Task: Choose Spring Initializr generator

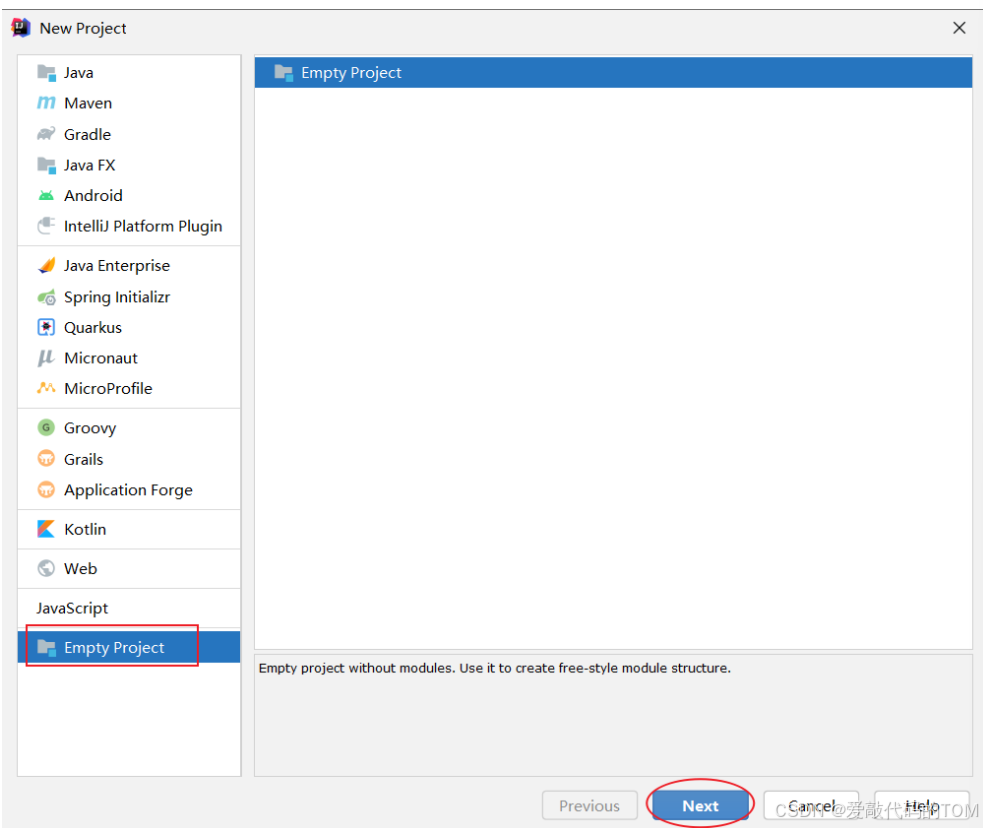Action: 117,297
